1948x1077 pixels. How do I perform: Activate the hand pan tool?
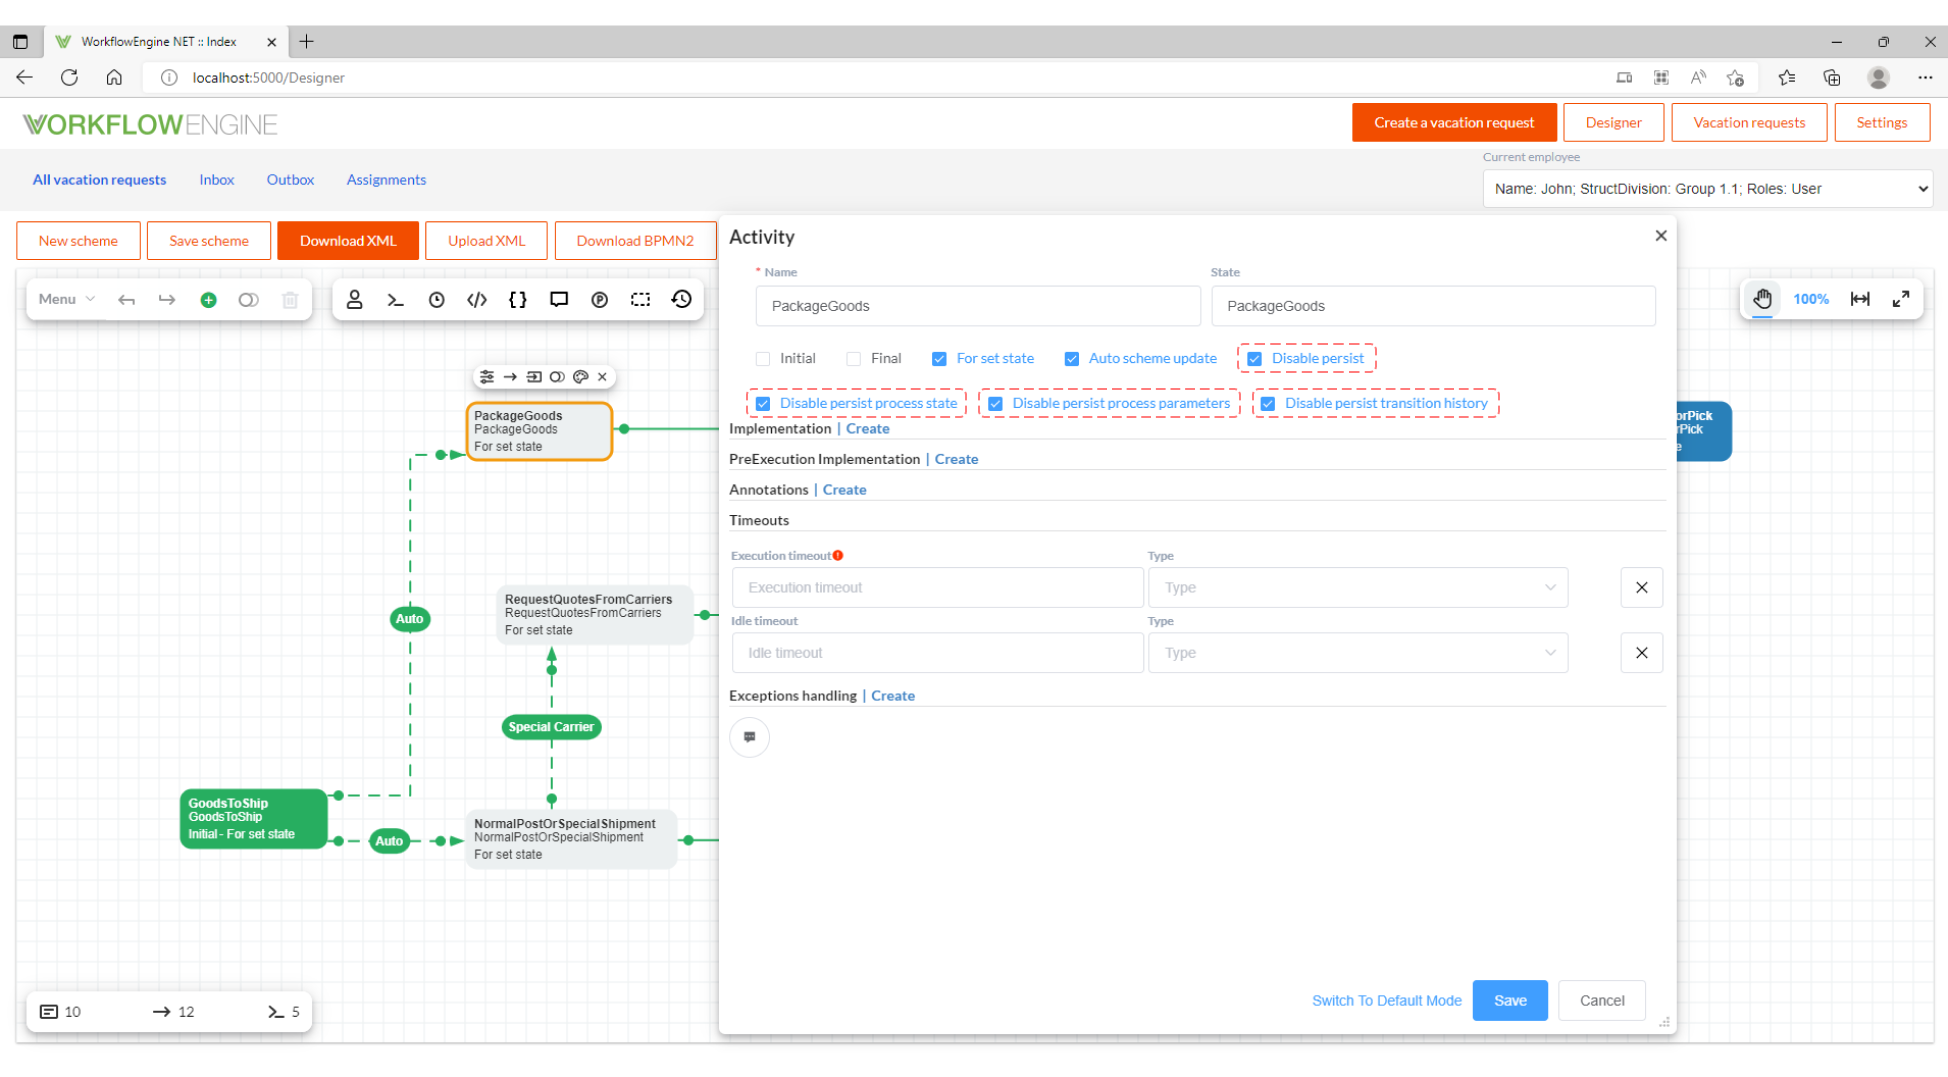(x=1762, y=299)
